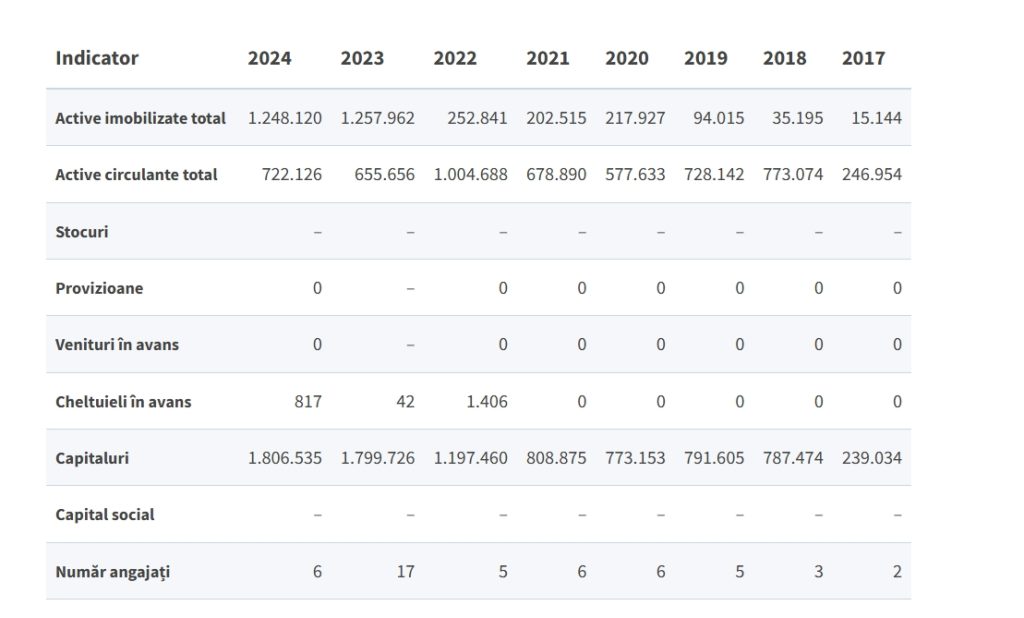Click the 2024 column header
The image size is (1024, 618).
coord(270,58)
